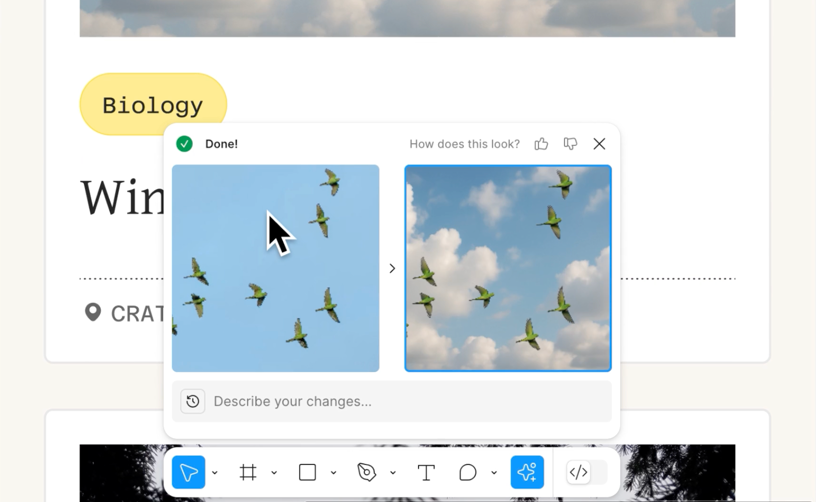
Task: Click the arrow between the two images
Action: 392,268
